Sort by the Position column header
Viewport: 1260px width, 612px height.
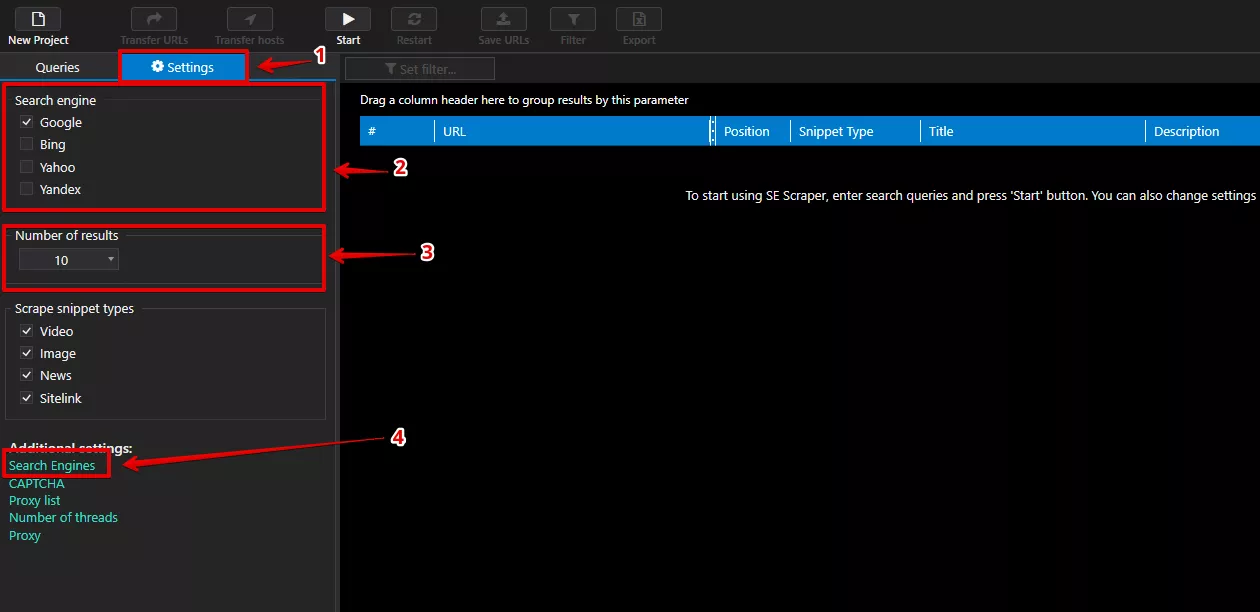[x=747, y=131]
